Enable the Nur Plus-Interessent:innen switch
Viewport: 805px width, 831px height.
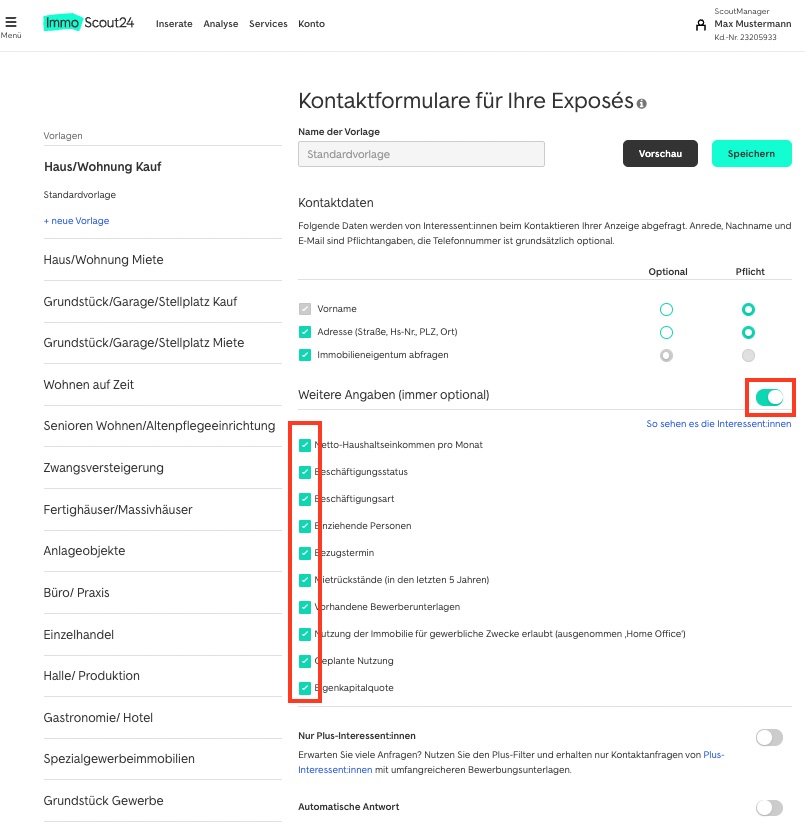click(769, 737)
